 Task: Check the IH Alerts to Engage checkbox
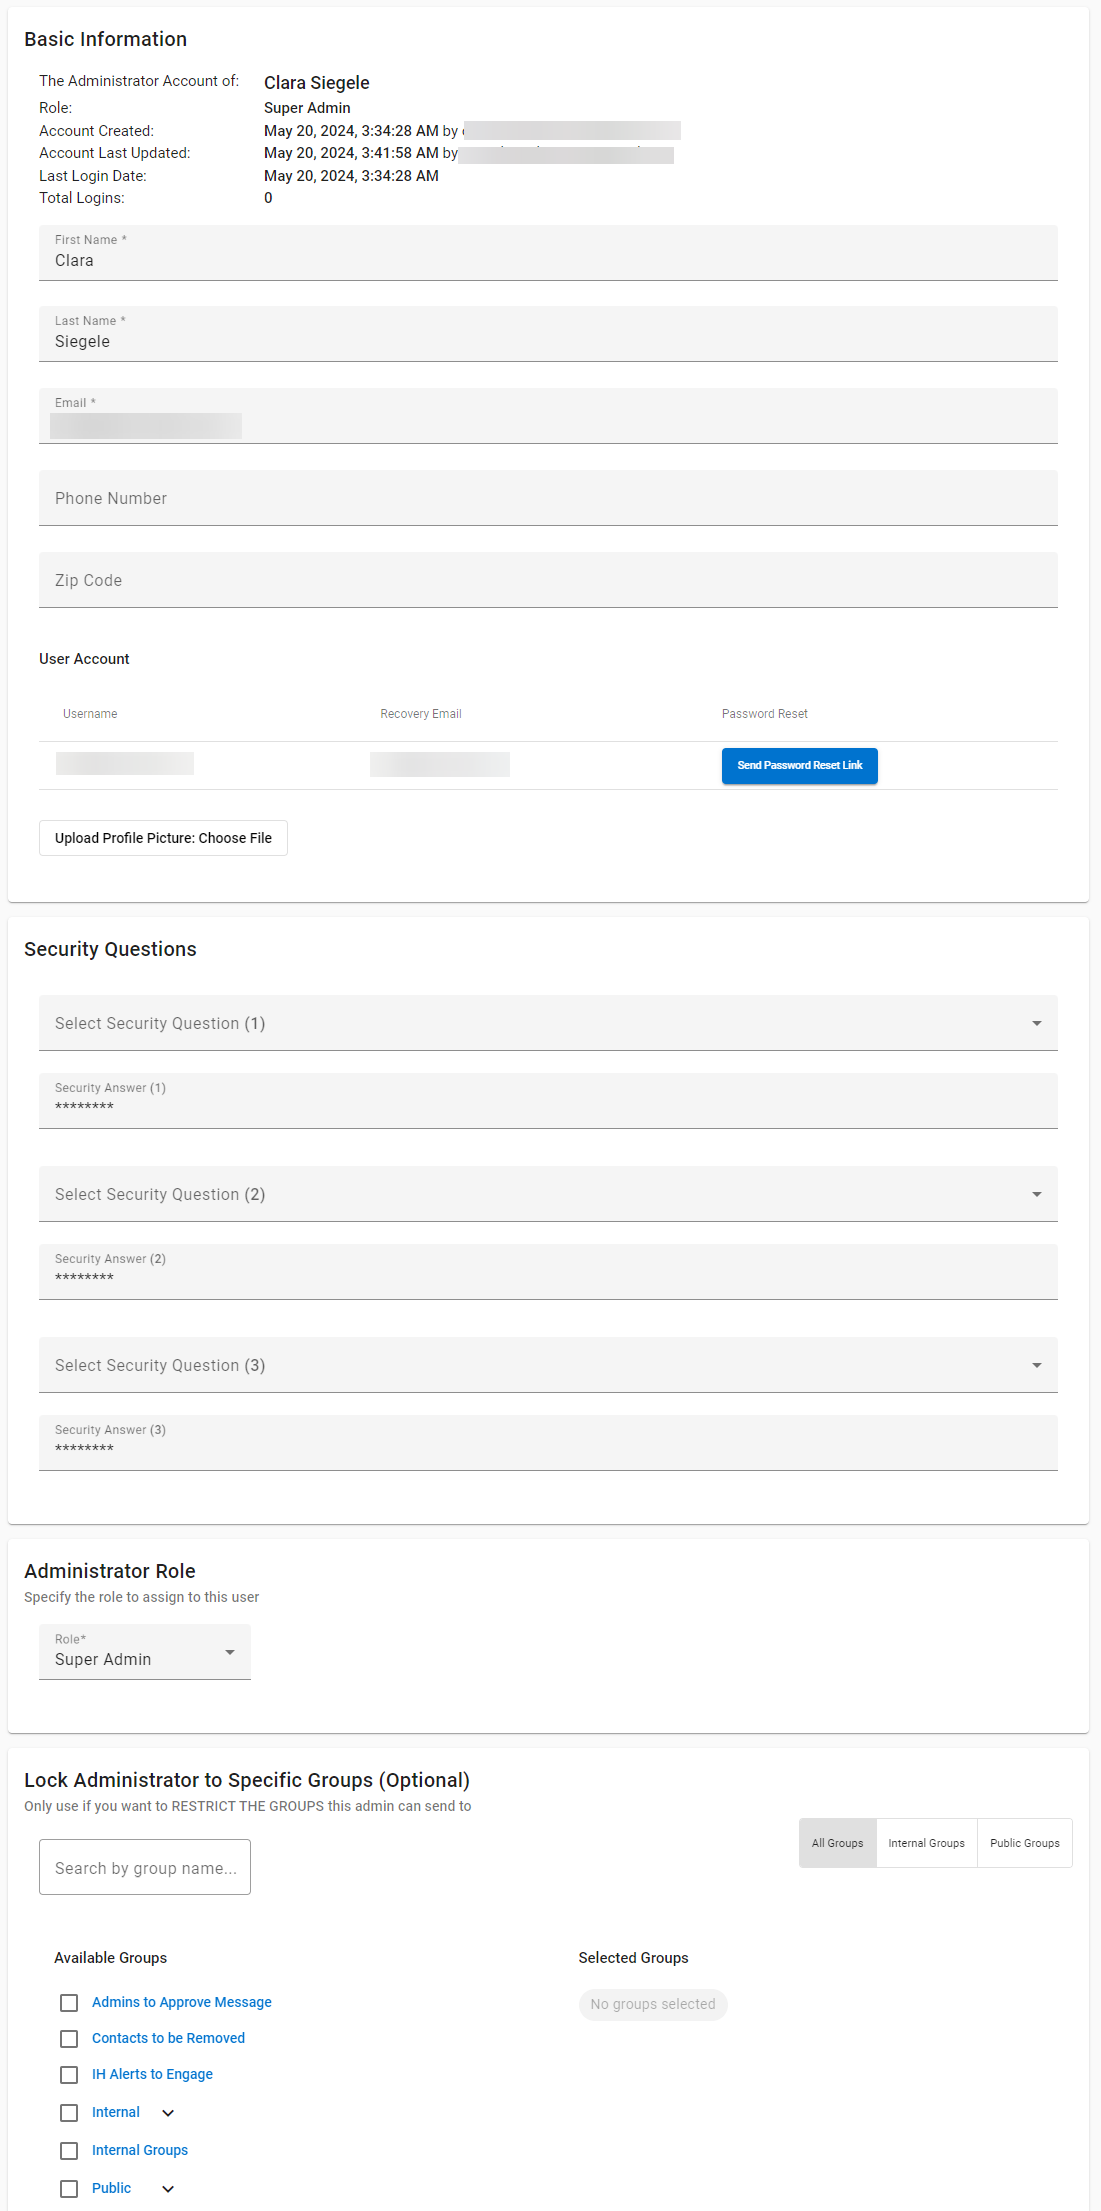pyautogui.click(x=69, y=2075)
